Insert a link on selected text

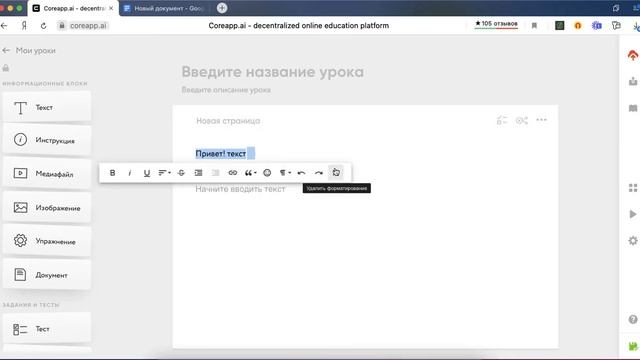[x=233, y=173]
